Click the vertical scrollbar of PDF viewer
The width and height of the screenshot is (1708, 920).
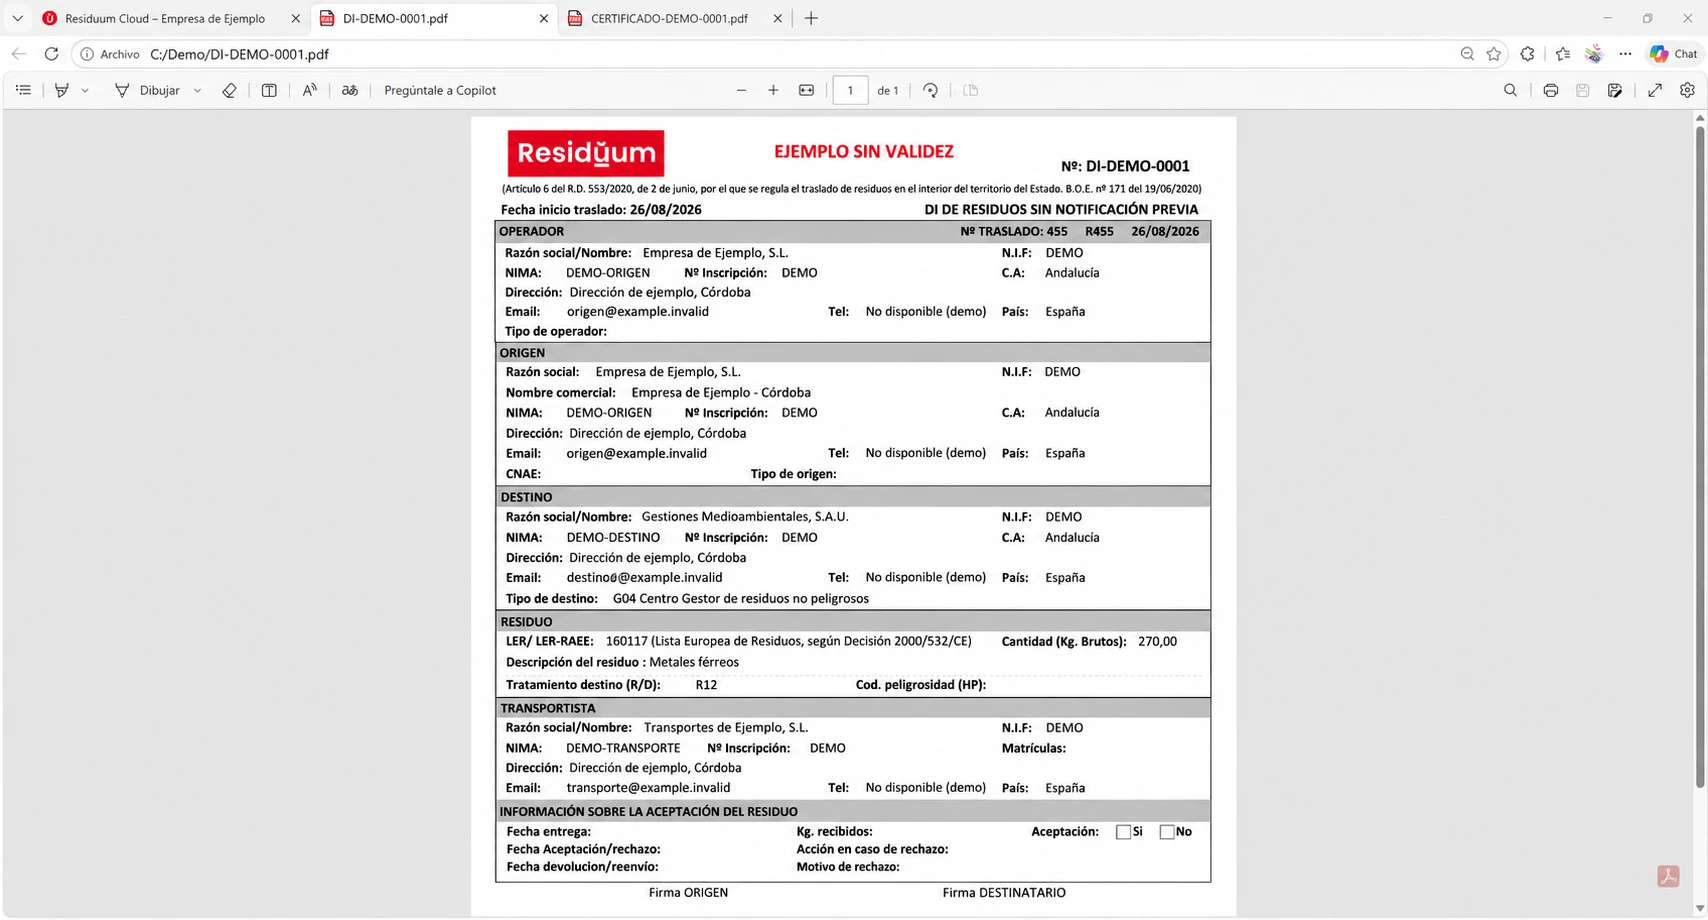coord(1700,457)
